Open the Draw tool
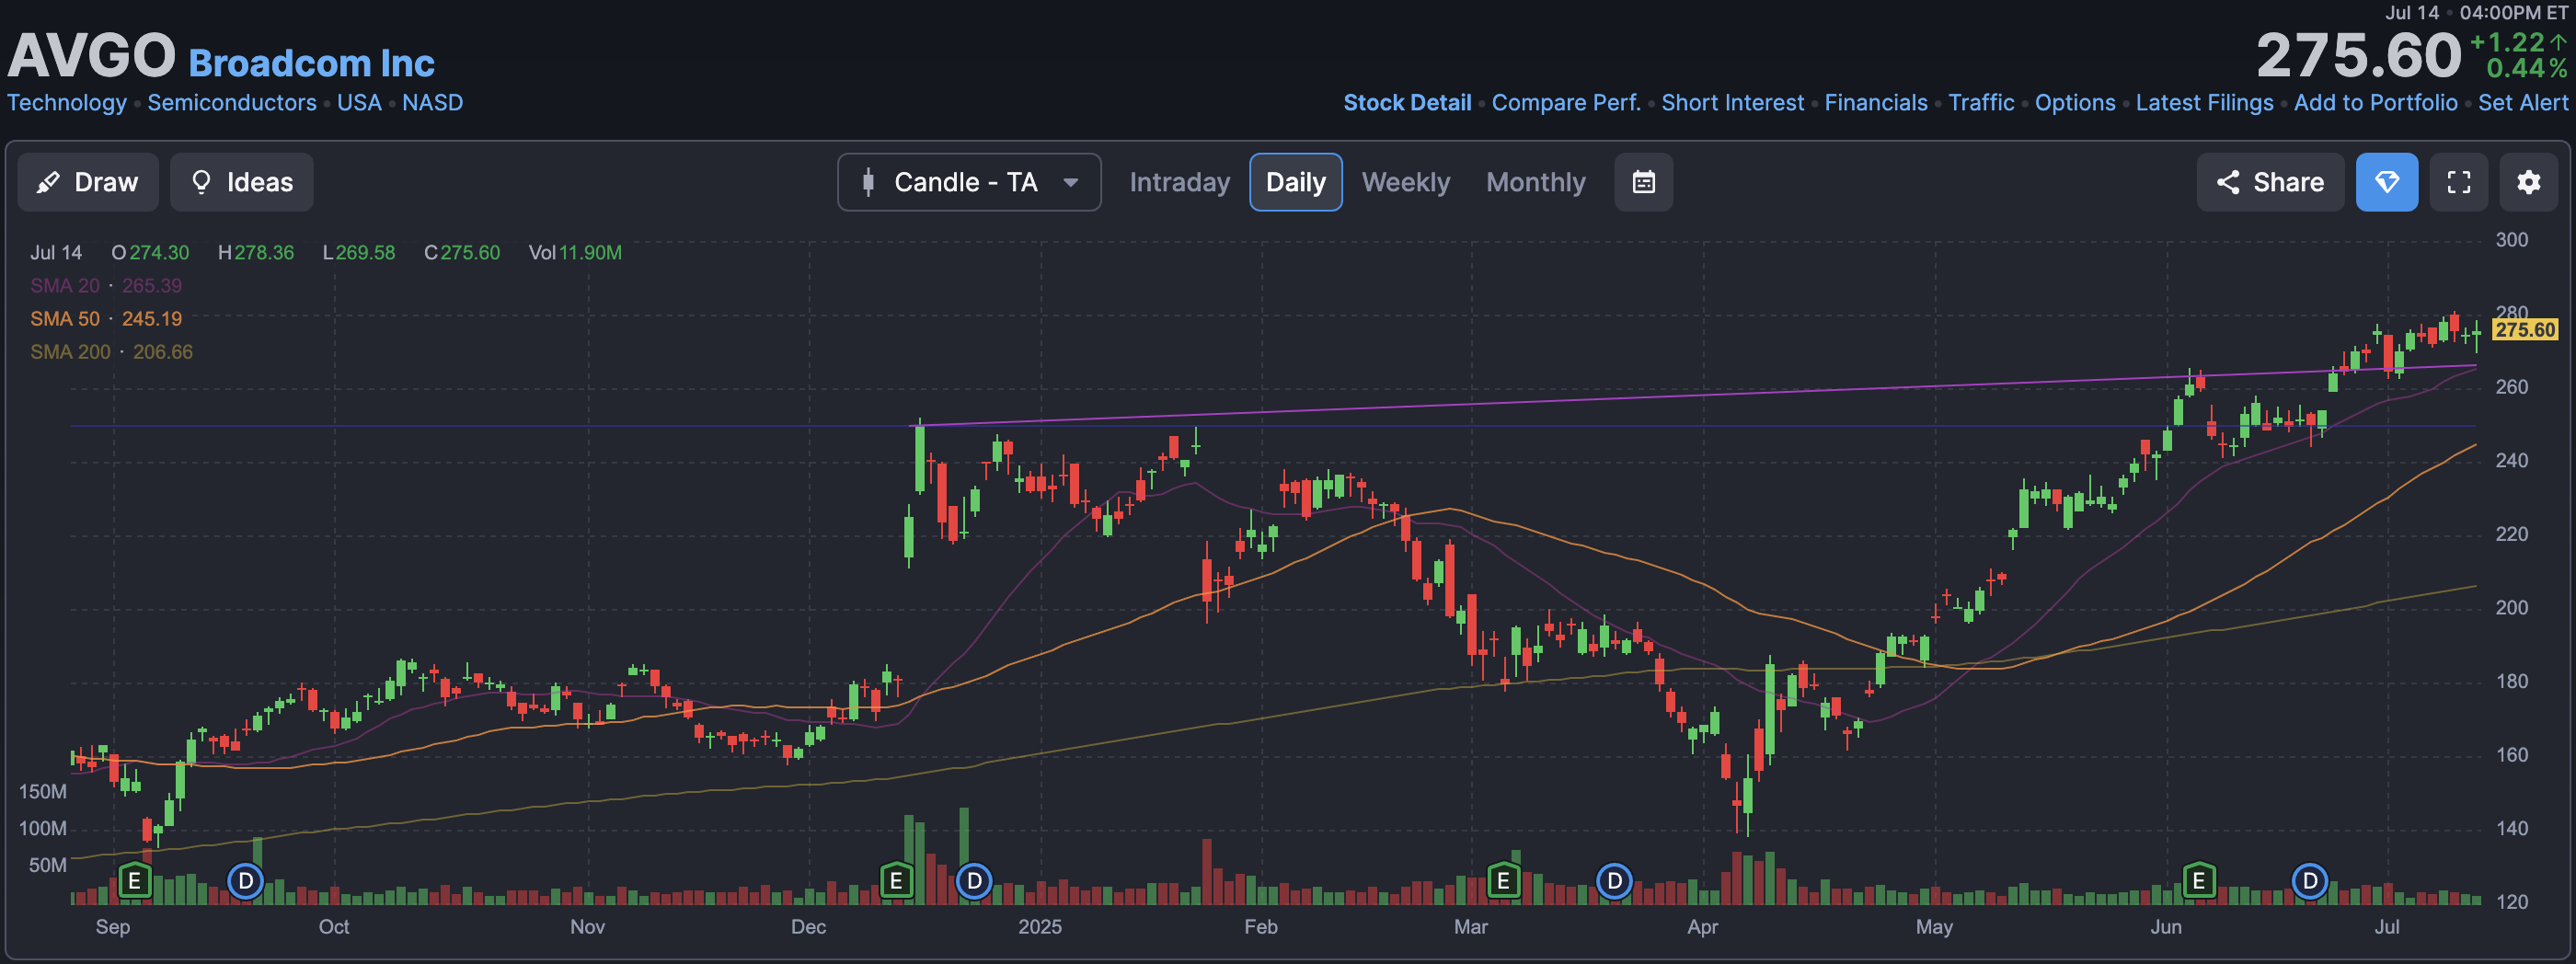2576x964 pixels. pyautogui.click(x=88, y=182)
